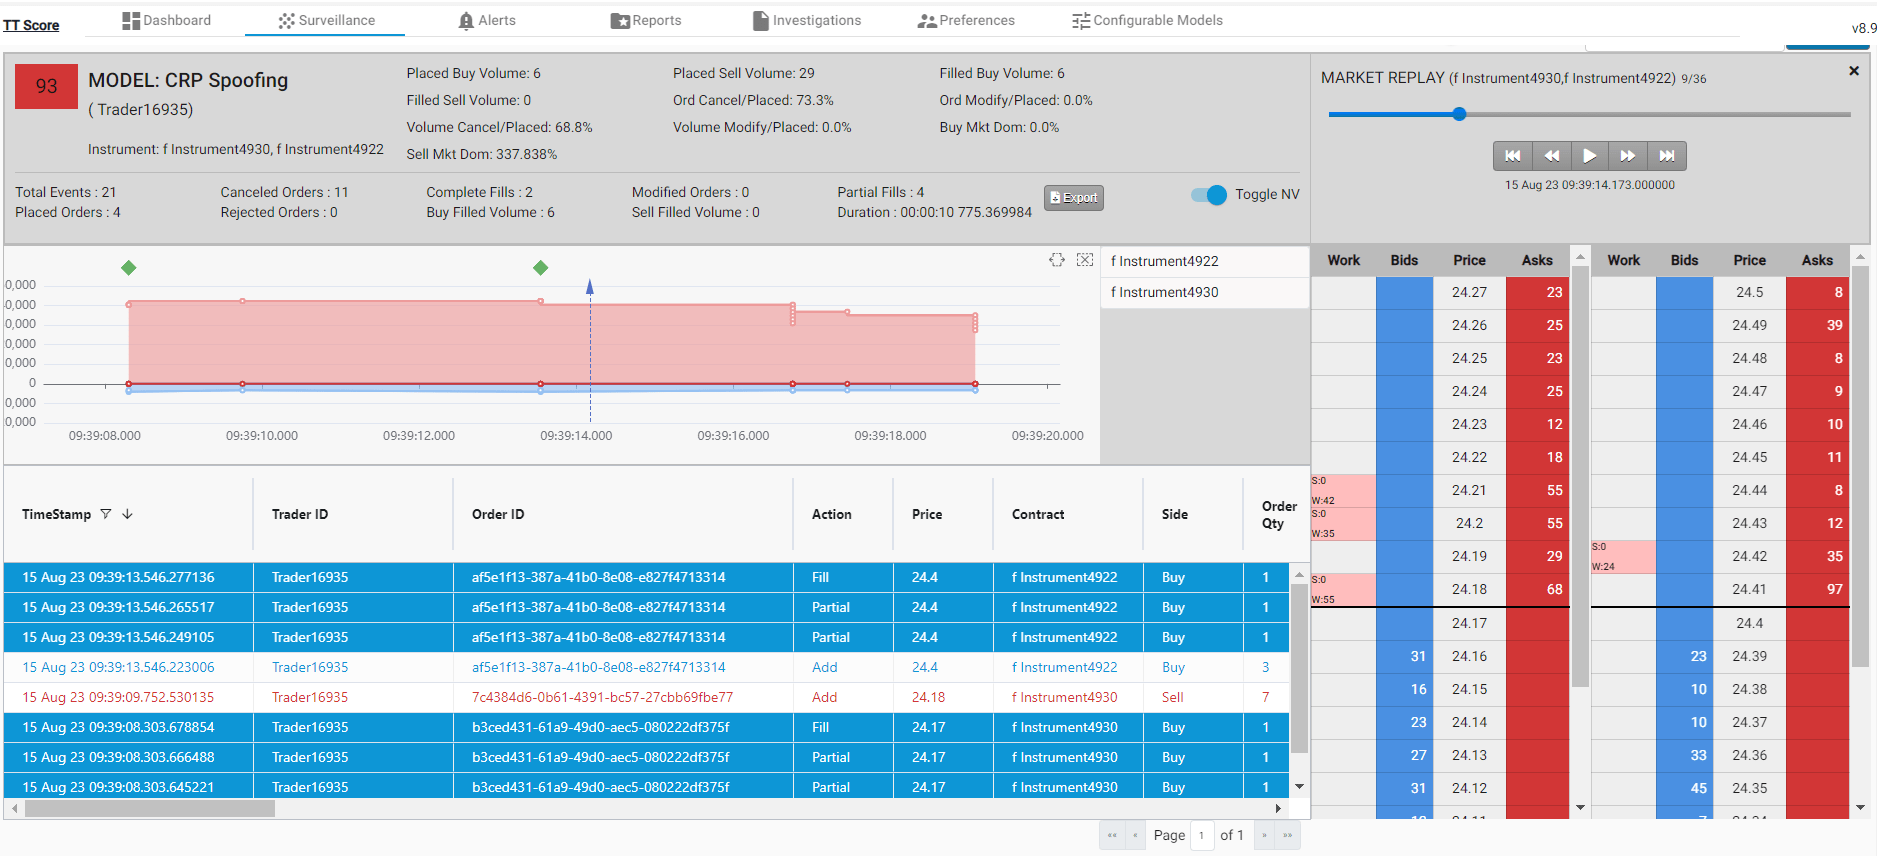Open the Alerts tab
Viewport: 1877px width, 856px height.
click(487, 20)
